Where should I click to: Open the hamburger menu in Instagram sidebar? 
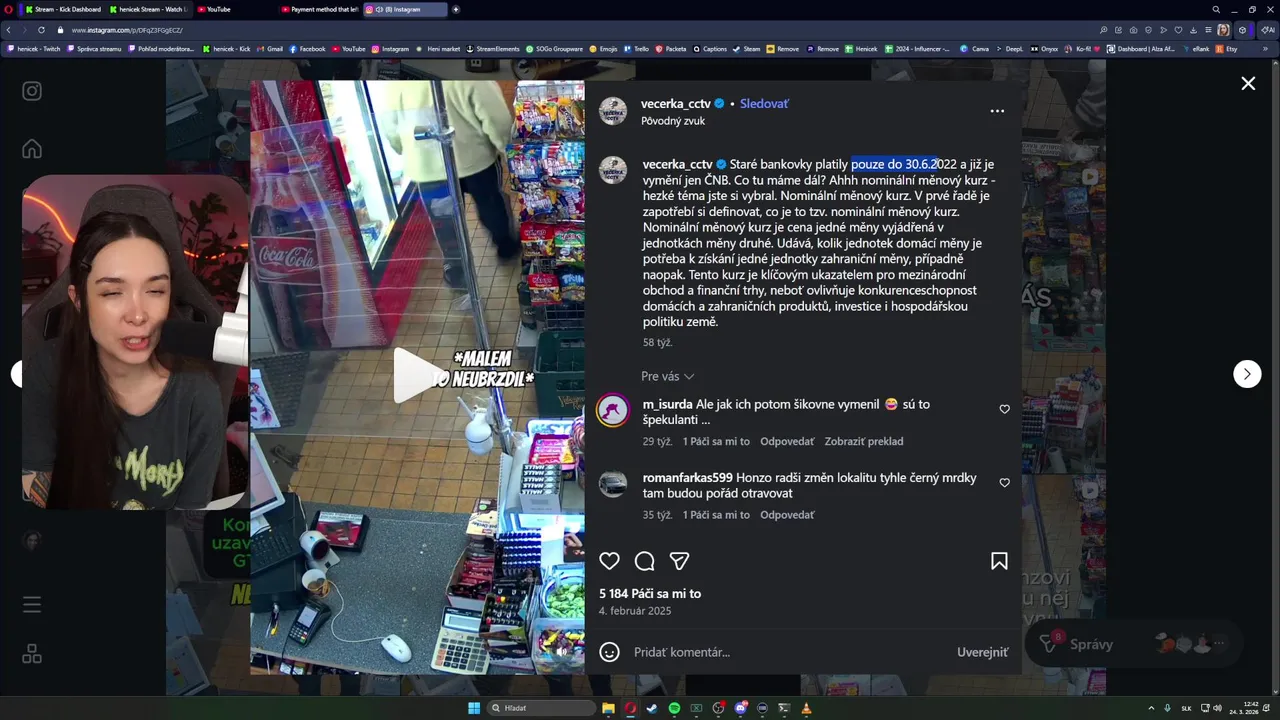(x=32, y=605)
